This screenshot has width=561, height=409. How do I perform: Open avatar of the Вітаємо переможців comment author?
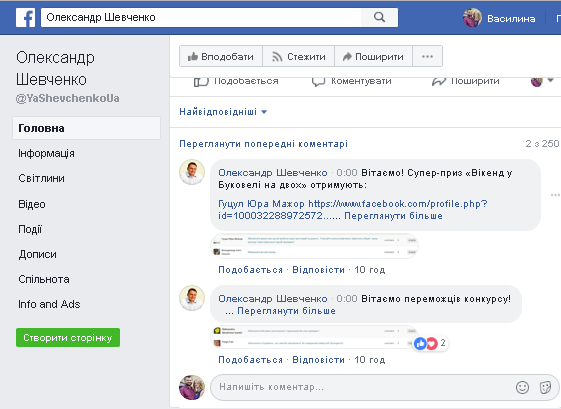click(x=192, y=298)
